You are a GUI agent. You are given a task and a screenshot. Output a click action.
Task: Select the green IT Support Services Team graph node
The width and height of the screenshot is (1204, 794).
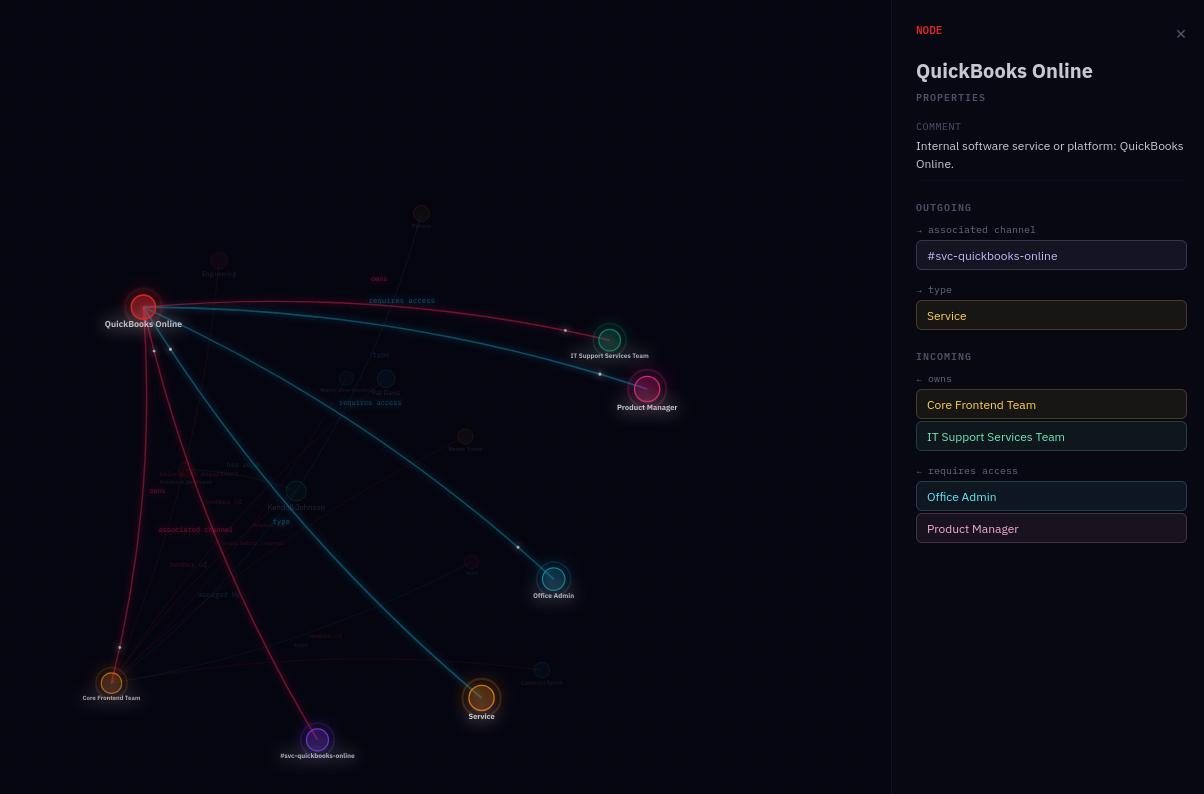(609, 340)
